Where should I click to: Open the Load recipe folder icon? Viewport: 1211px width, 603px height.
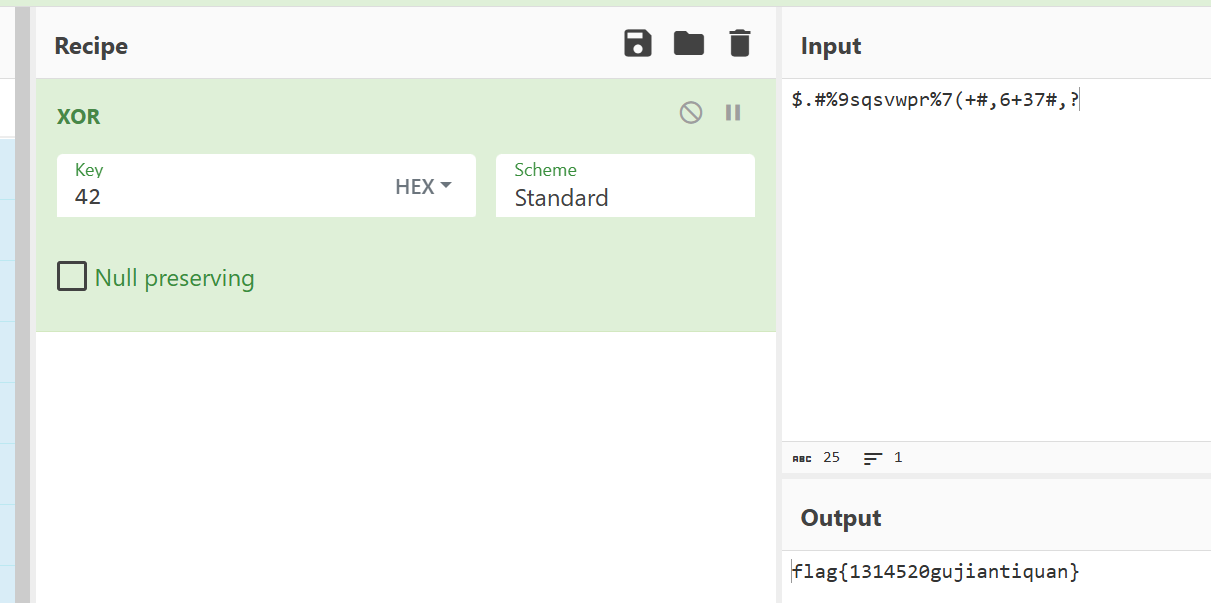tap(689, 44)
